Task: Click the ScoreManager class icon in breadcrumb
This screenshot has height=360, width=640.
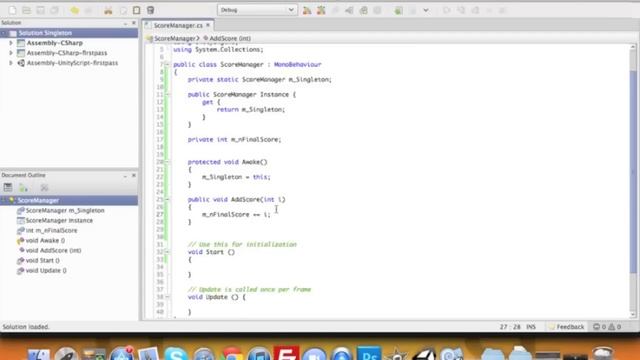Action: point(149,38)
